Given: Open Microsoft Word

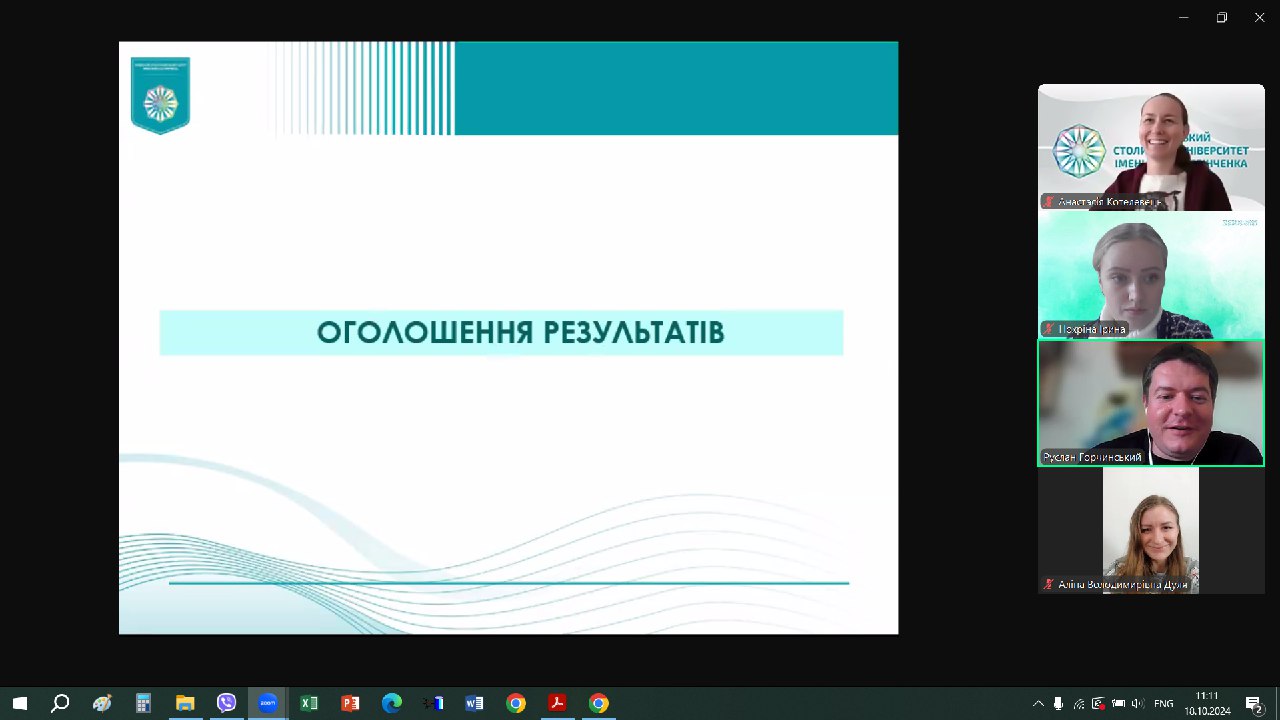Looking at the screenshot, I should point(474,704).
